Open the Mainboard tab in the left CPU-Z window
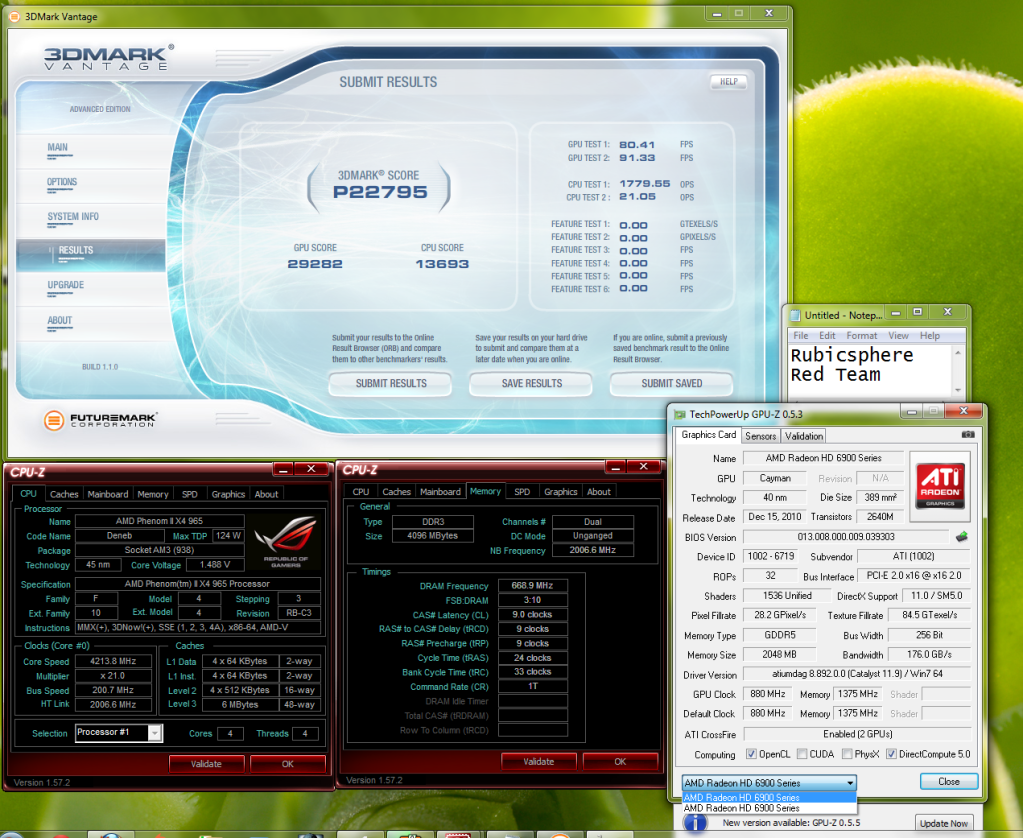 [108, 494]
